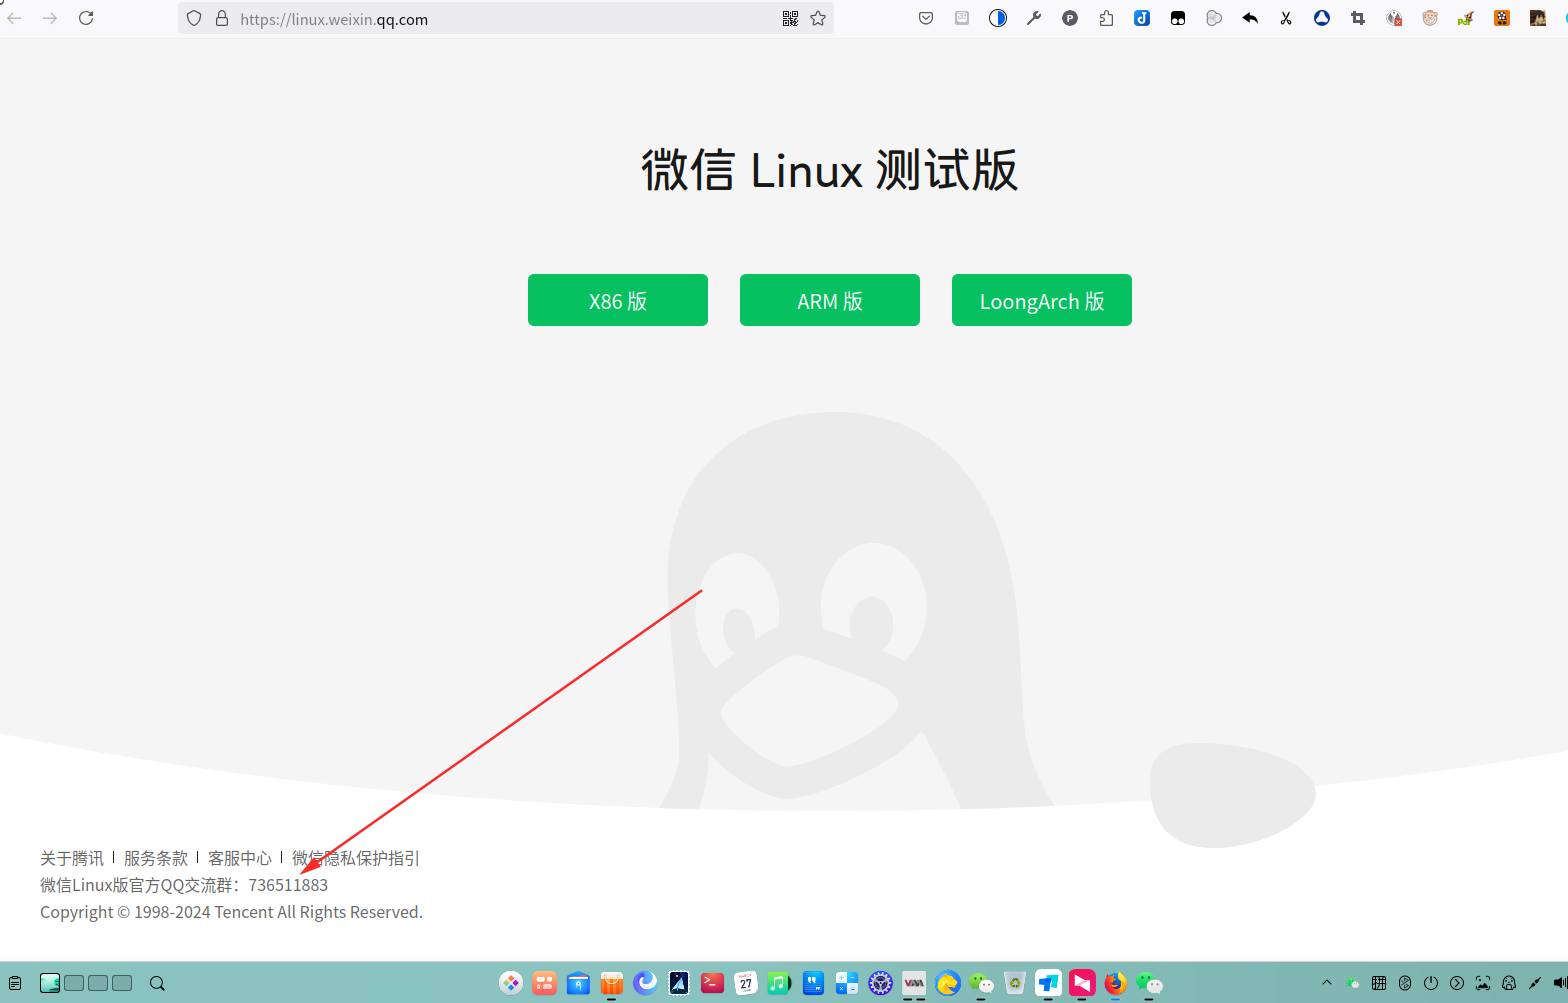
Task: Switch to Firefox in the dock
Action: point(1115,983)
